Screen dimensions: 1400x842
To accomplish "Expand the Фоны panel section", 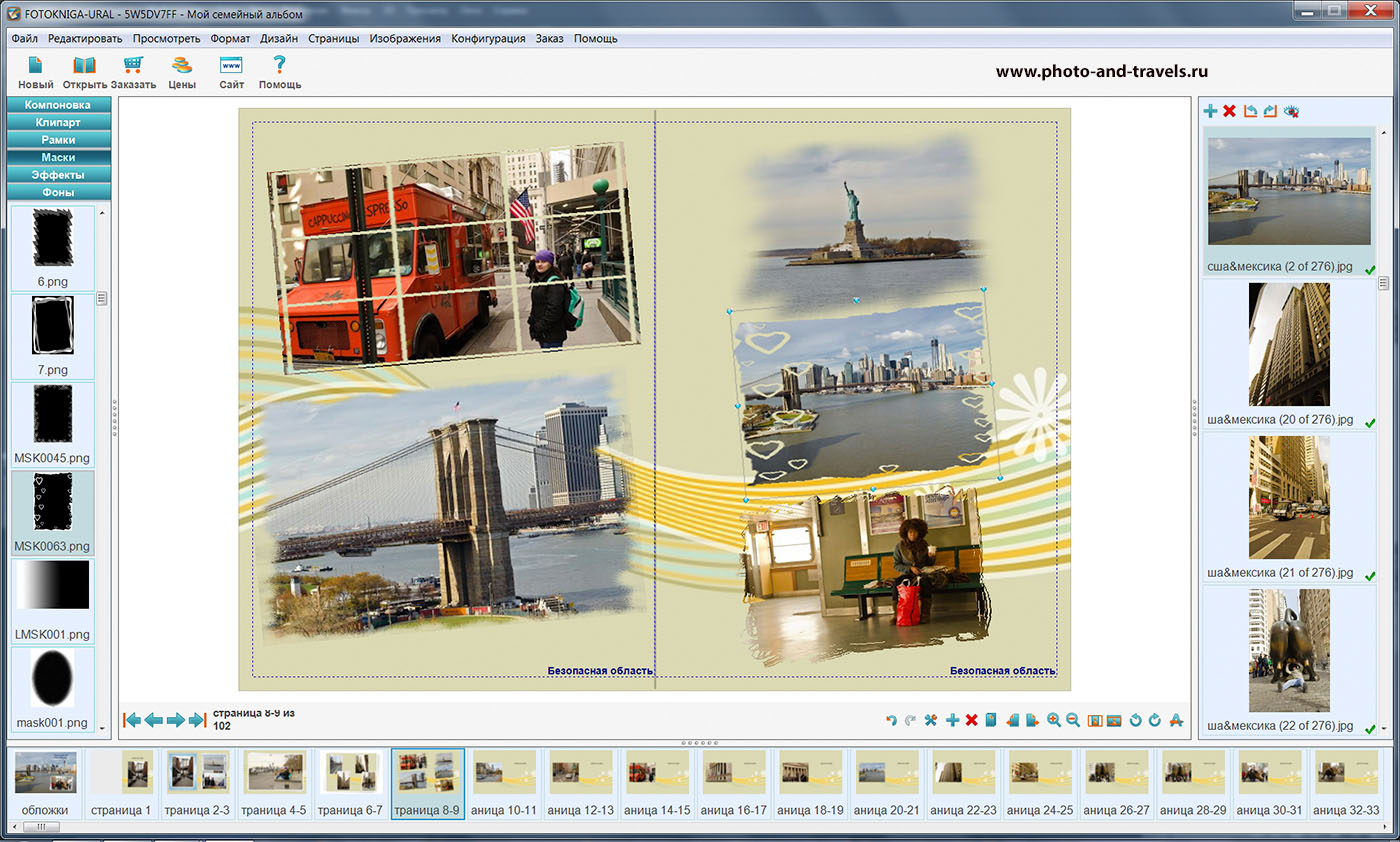I will [x=58, y=192].
